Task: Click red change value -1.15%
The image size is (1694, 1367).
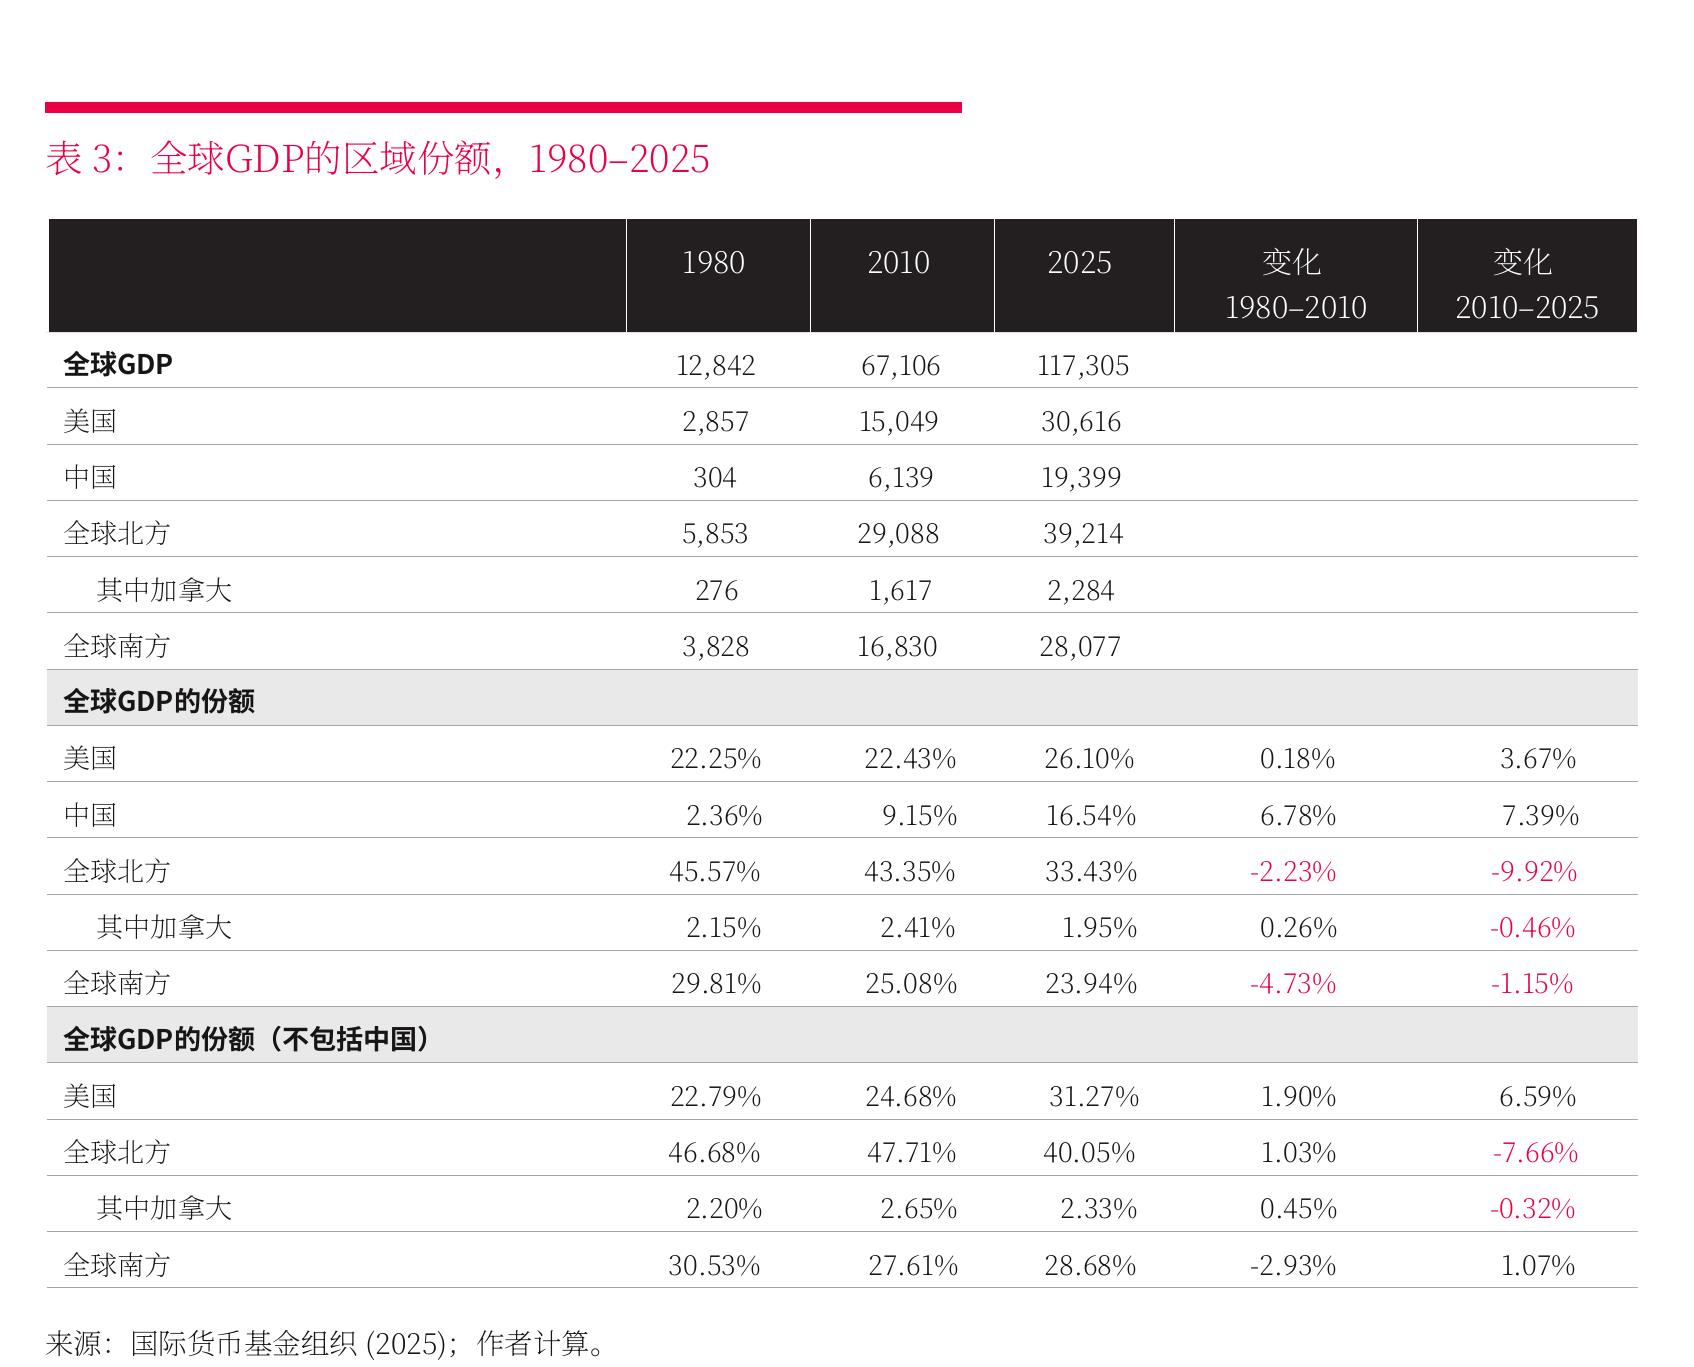Action: 1532,984
